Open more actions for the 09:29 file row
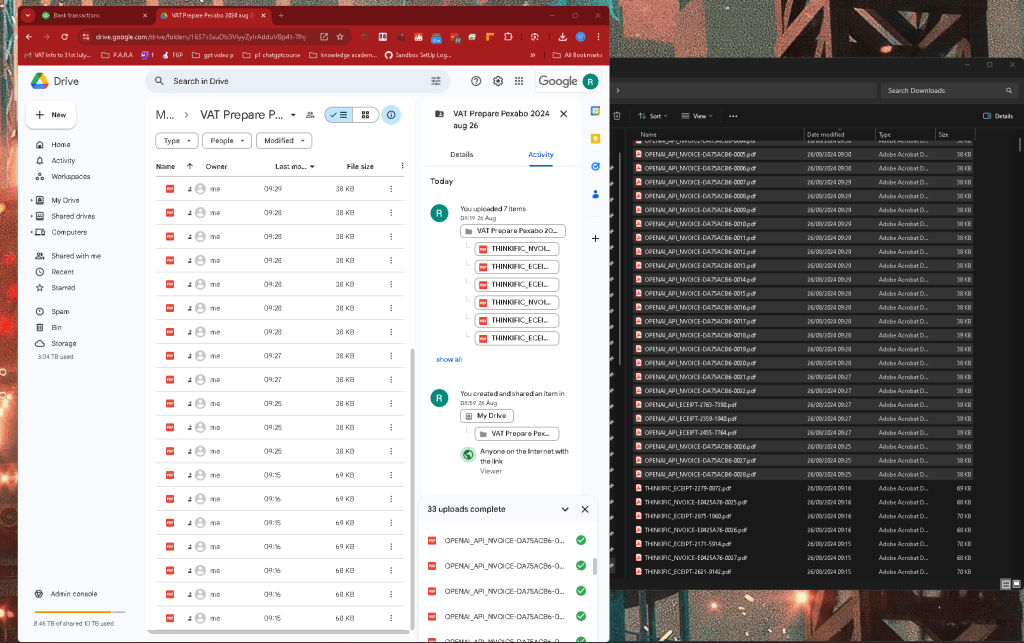Viewport: 1024px width, 643px height. (391, 189)
